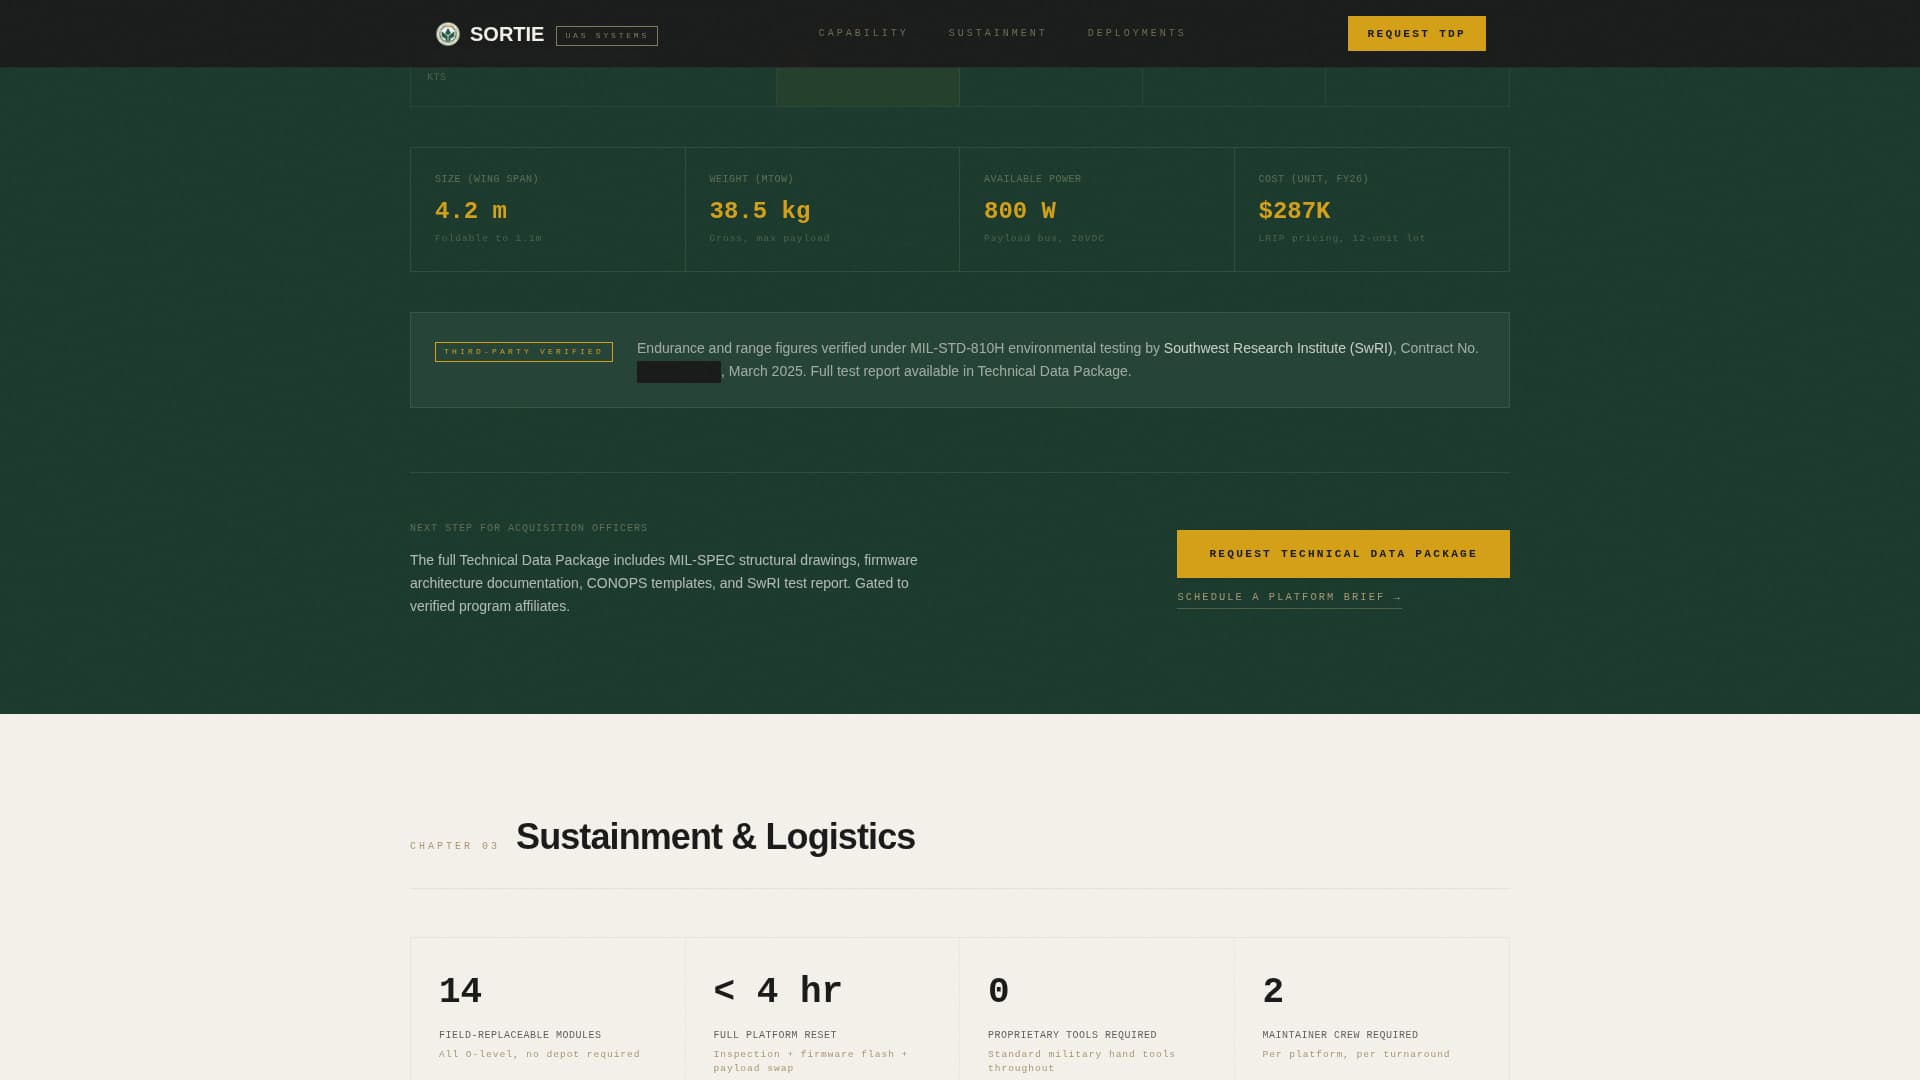Click the KTS unit label
This screenshot has height=1080, width=1920.
[437, 77]
